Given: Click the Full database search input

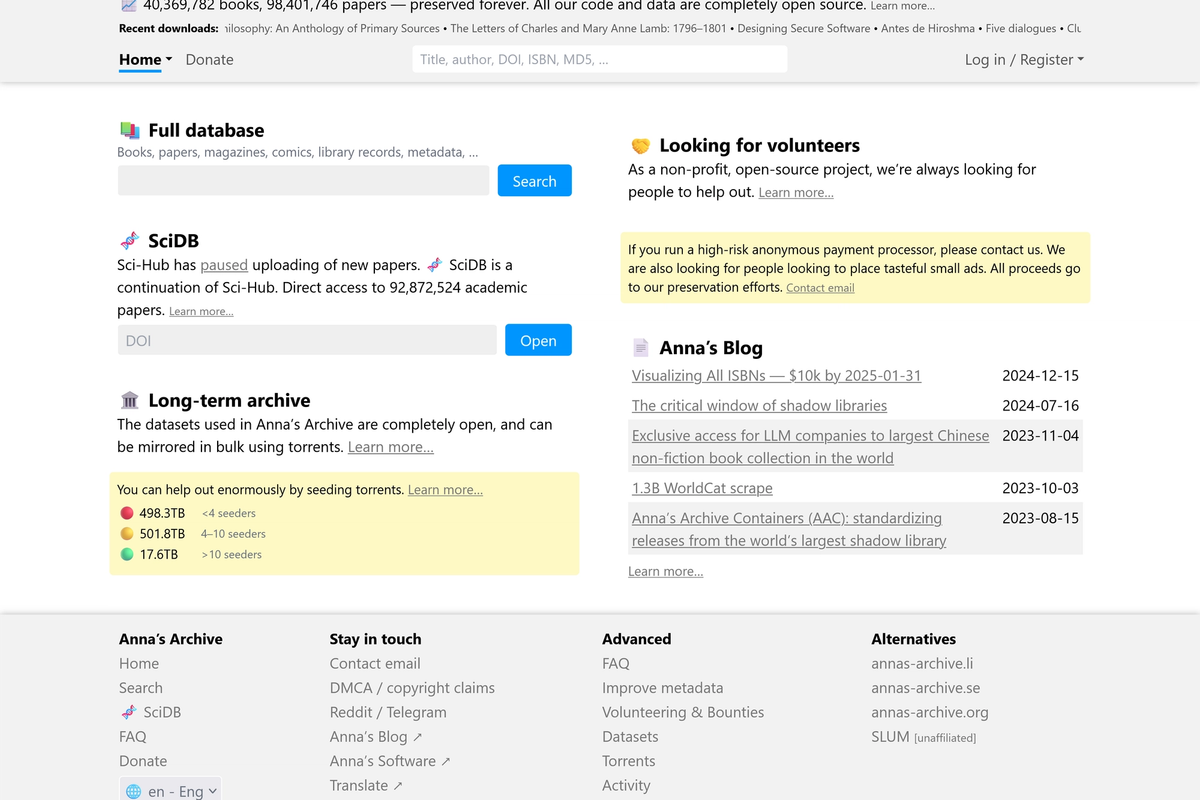Looking at the screenshot, I should [x=304, y=181].
